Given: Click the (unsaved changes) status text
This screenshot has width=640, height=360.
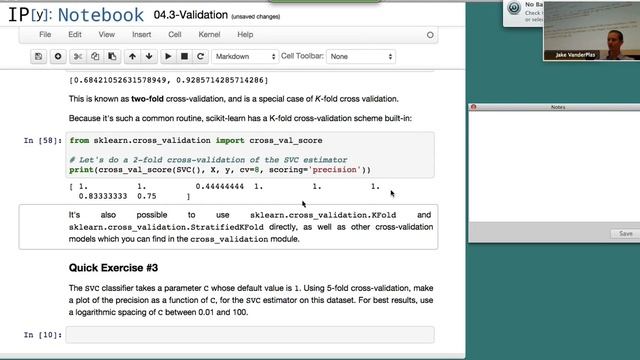Looking at the screenshot, I should (x=256, y=17).
